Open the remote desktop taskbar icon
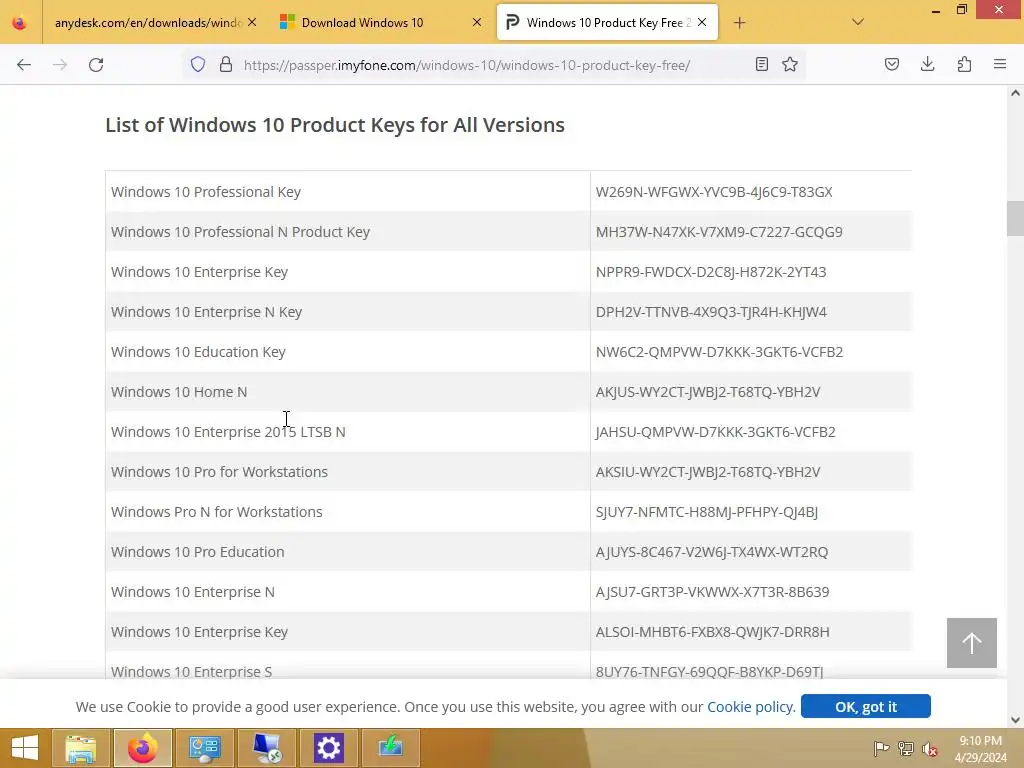The width and height of the screenshot is (1024, 768). click(266, 748)
